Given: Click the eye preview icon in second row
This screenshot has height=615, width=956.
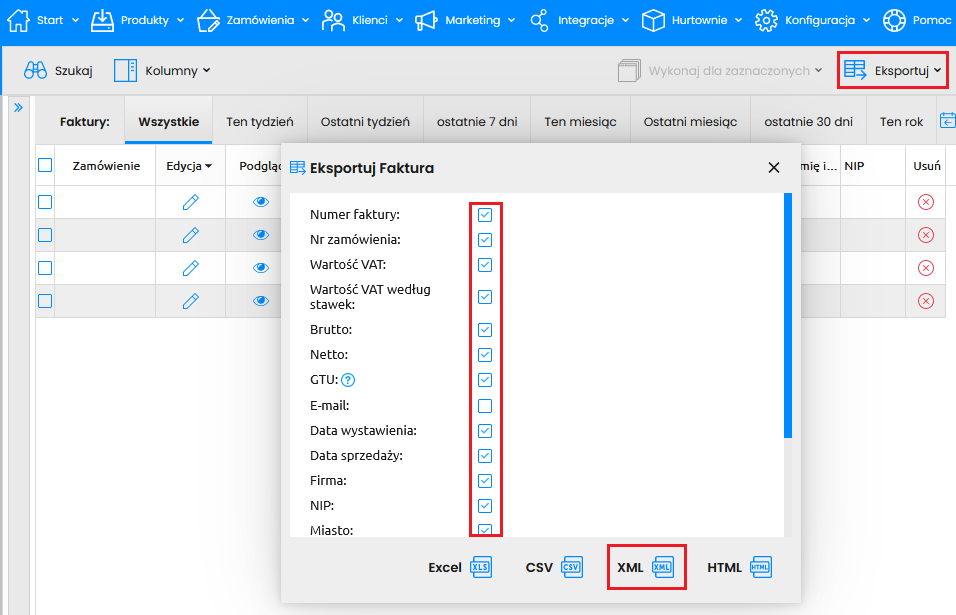Looking at the screenshot, I should [x=261, y=235].
